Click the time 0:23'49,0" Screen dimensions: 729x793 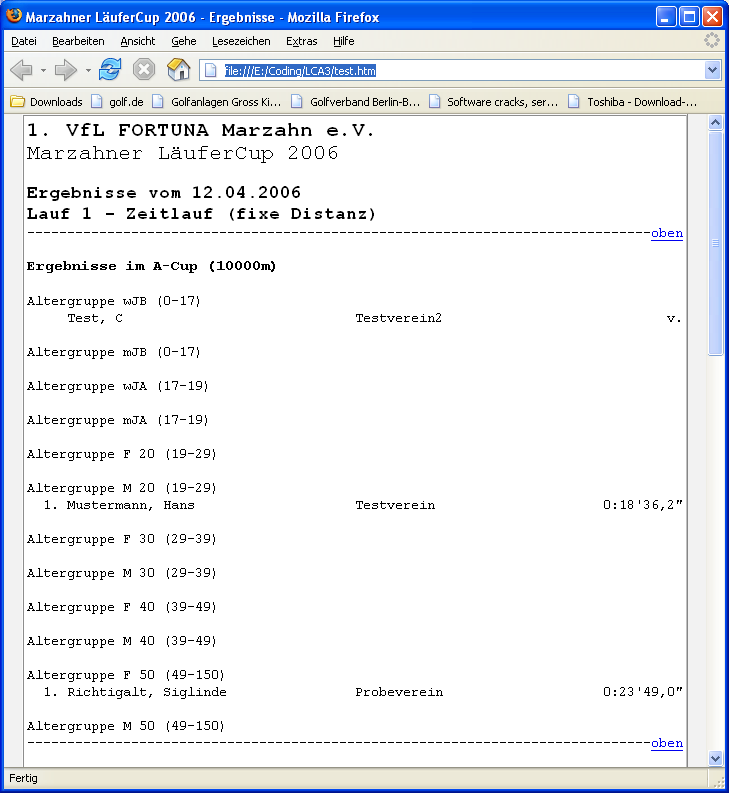point(642,691)
